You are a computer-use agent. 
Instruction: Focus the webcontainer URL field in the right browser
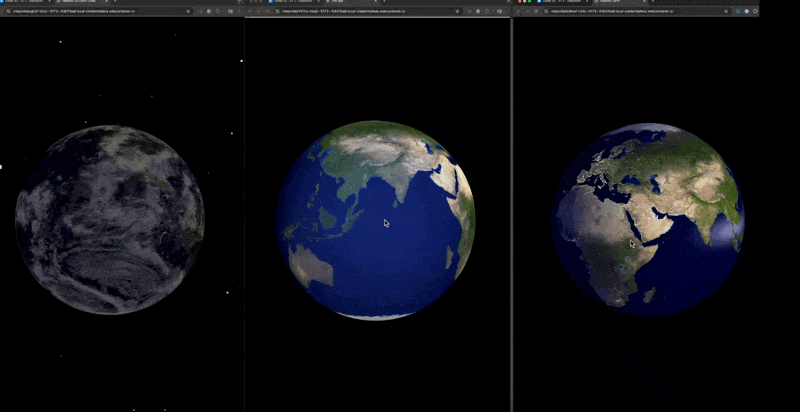632,11
